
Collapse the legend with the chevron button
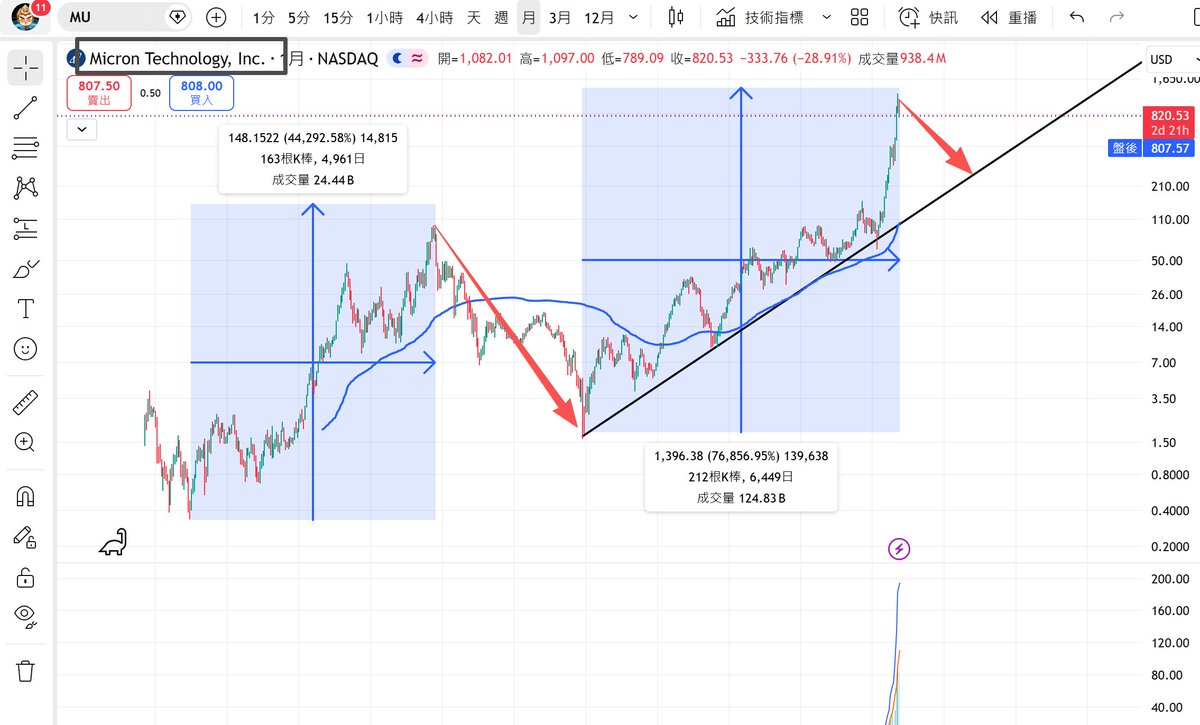click(82, 128)
